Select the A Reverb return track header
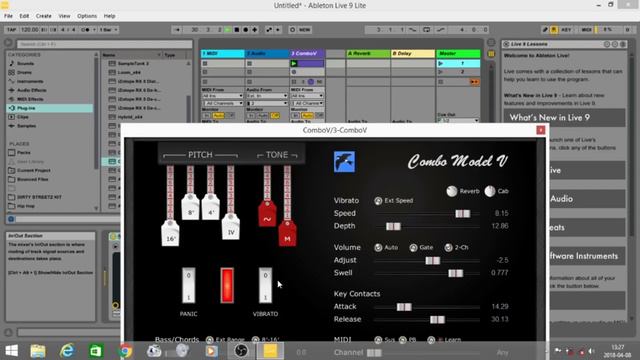 [368, 53]
